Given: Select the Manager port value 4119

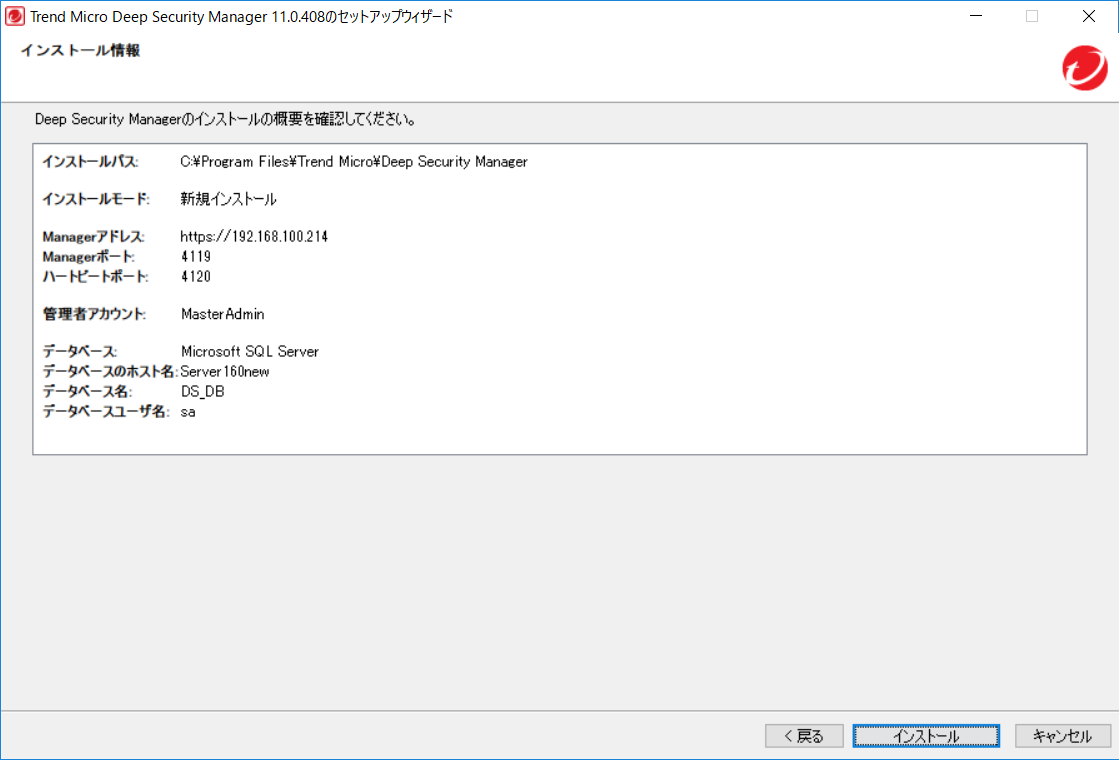Looking at the screenshot, I should click(x=196, y=256).
